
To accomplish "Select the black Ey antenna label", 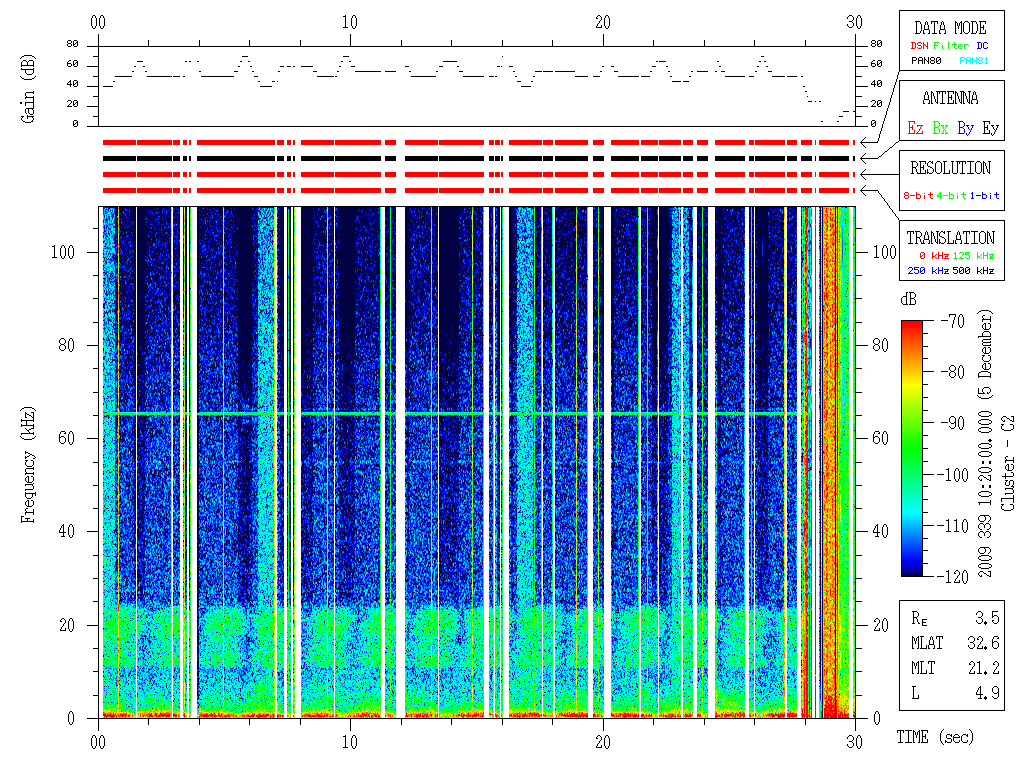I will 989,128.
